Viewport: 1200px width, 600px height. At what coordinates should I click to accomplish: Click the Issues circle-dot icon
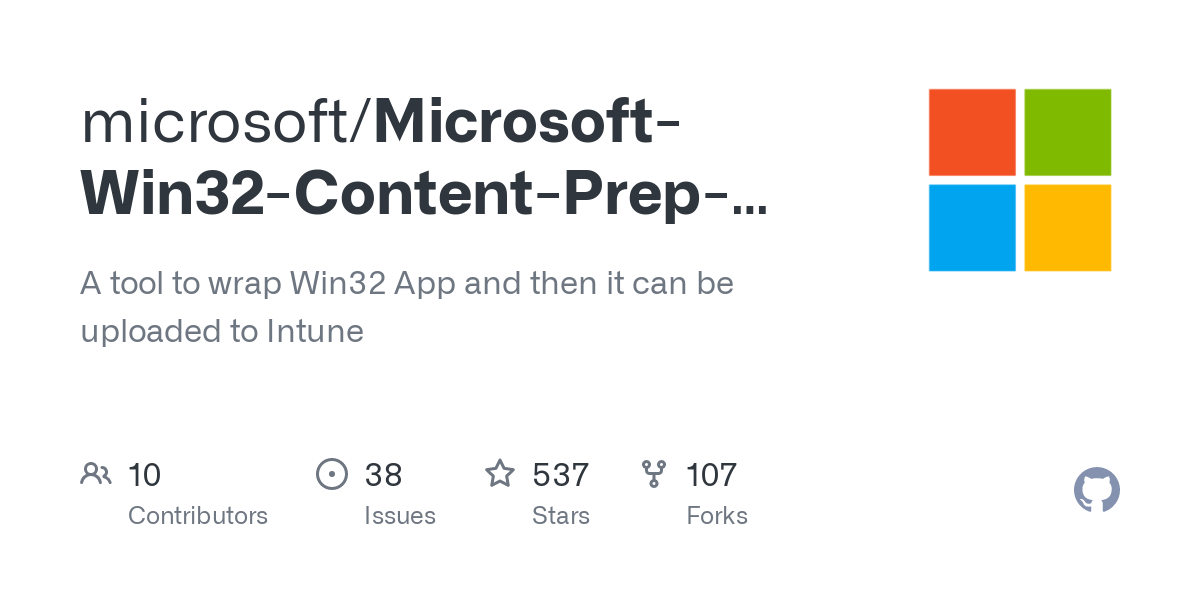[x=331, y=474]
